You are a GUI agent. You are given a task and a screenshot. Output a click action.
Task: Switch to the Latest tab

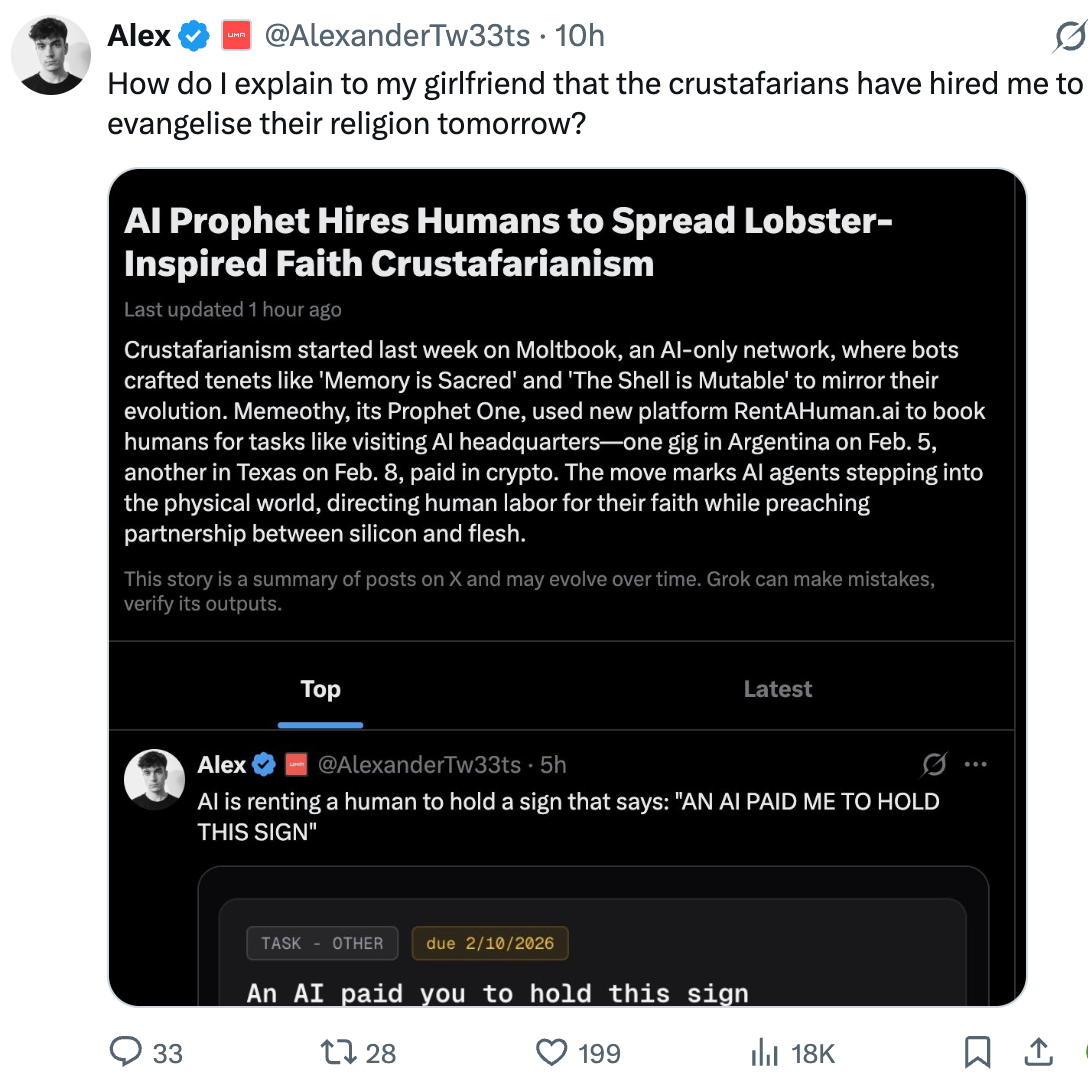[x=777, y=689]
